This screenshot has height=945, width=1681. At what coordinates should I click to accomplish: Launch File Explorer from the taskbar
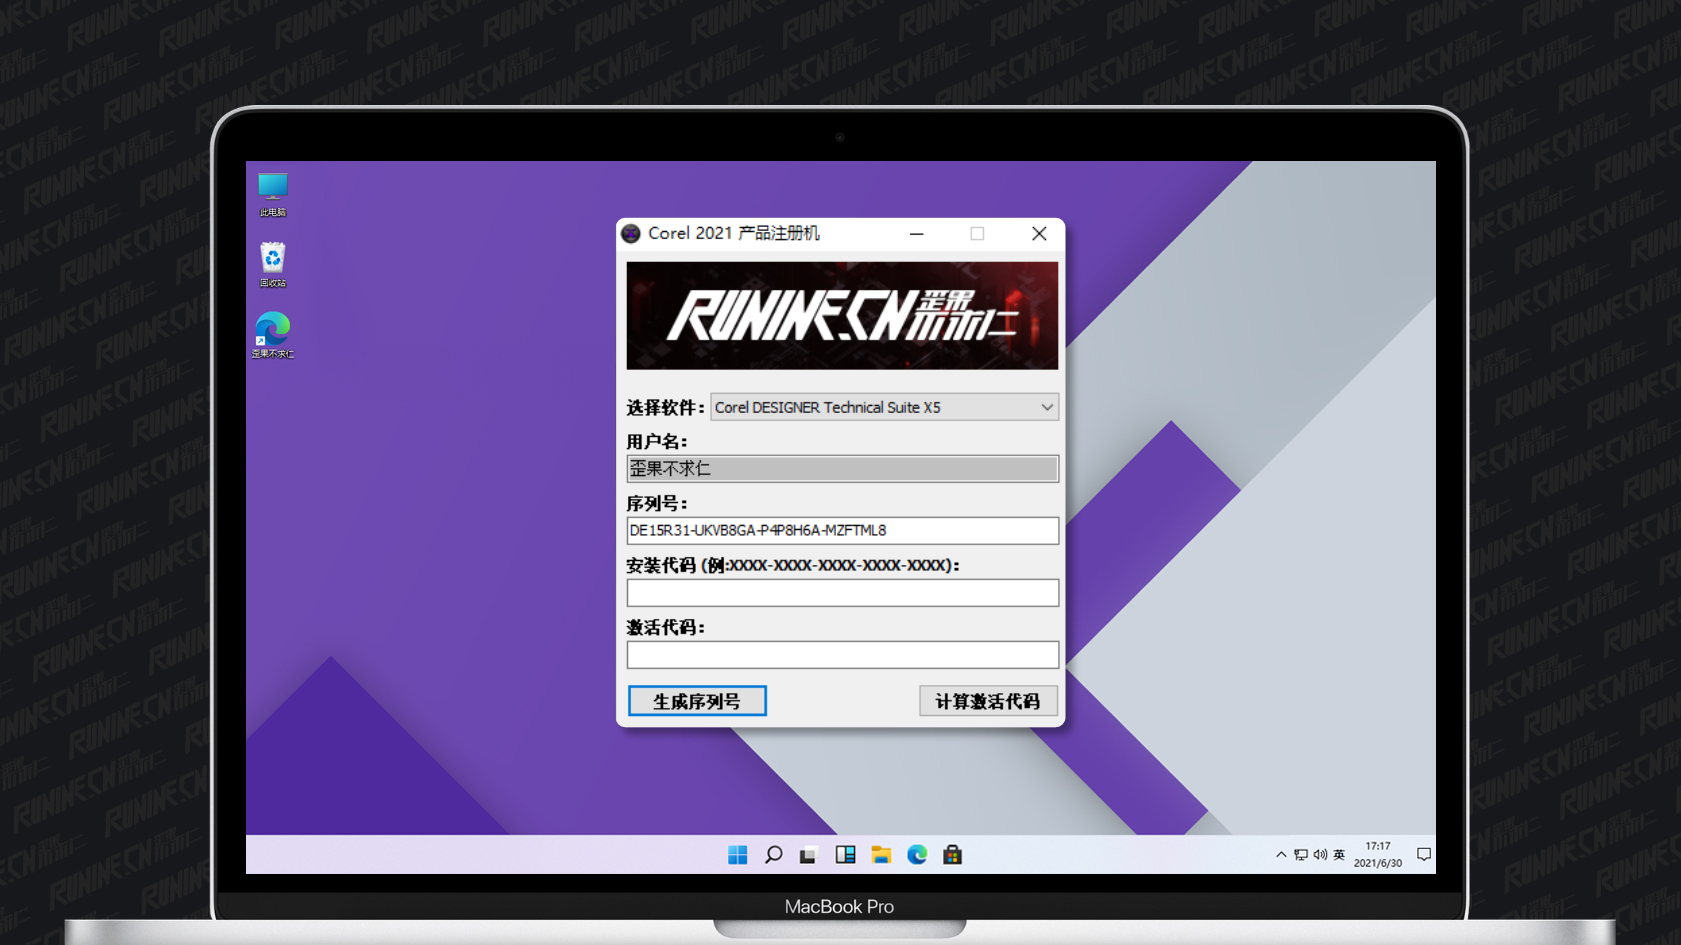point(881,855)
